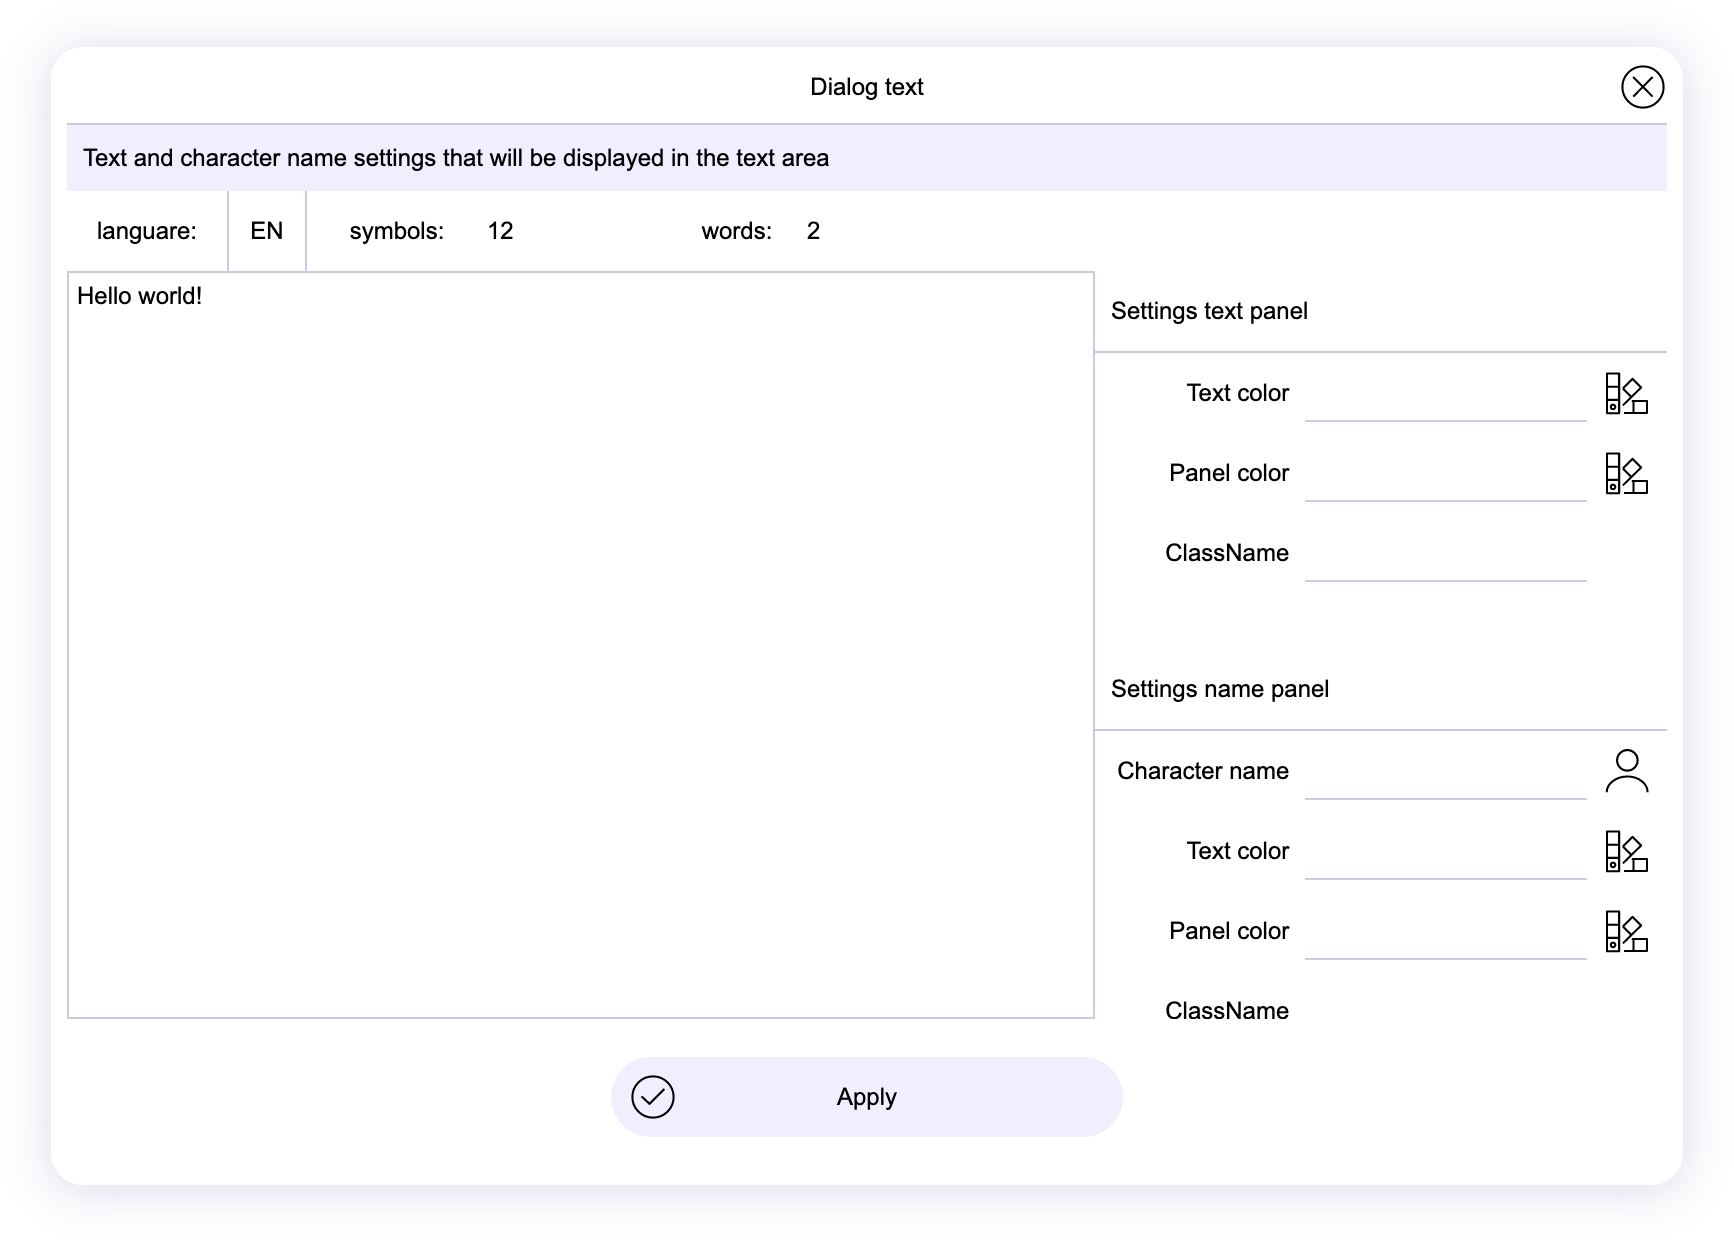Open color picker for name panel Panel color
1734x1240 pixels.
(x=1626, y=931)
